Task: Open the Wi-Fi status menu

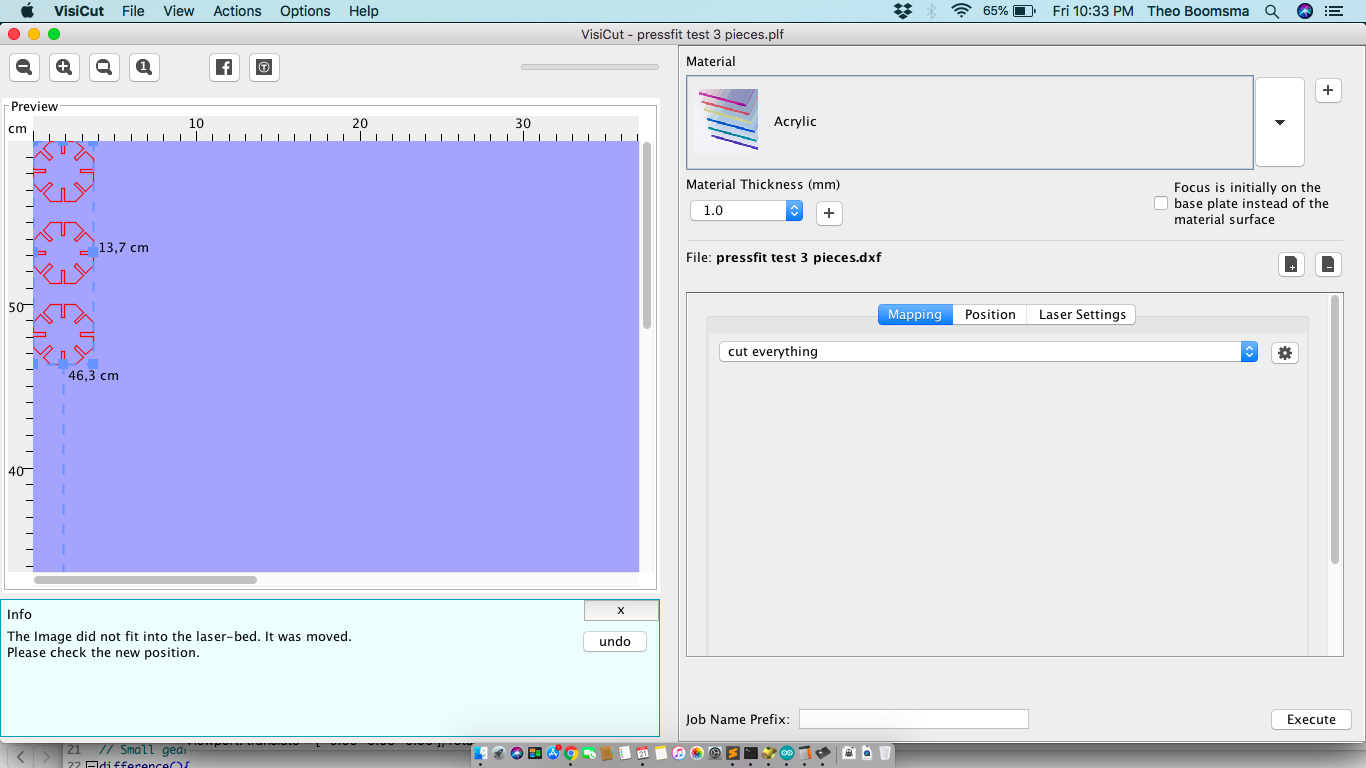Action: tap(961, 11)
